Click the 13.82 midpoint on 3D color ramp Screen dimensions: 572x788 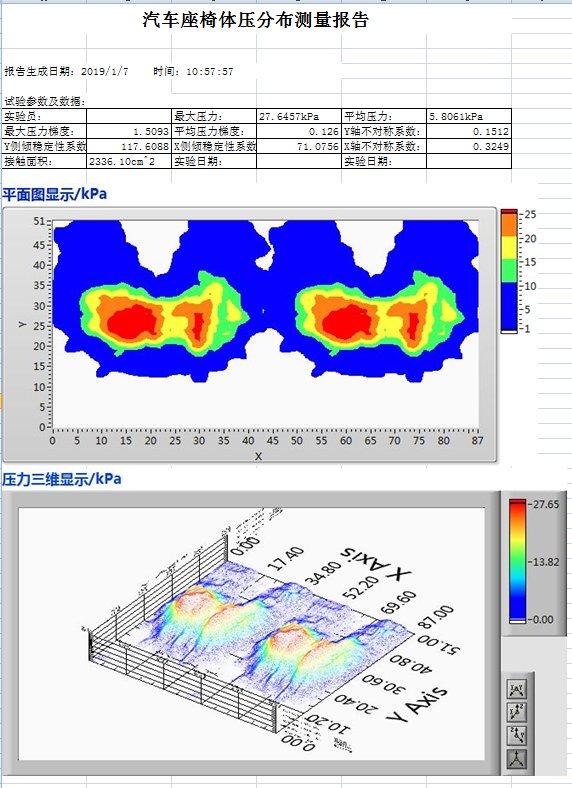[545, 562]
